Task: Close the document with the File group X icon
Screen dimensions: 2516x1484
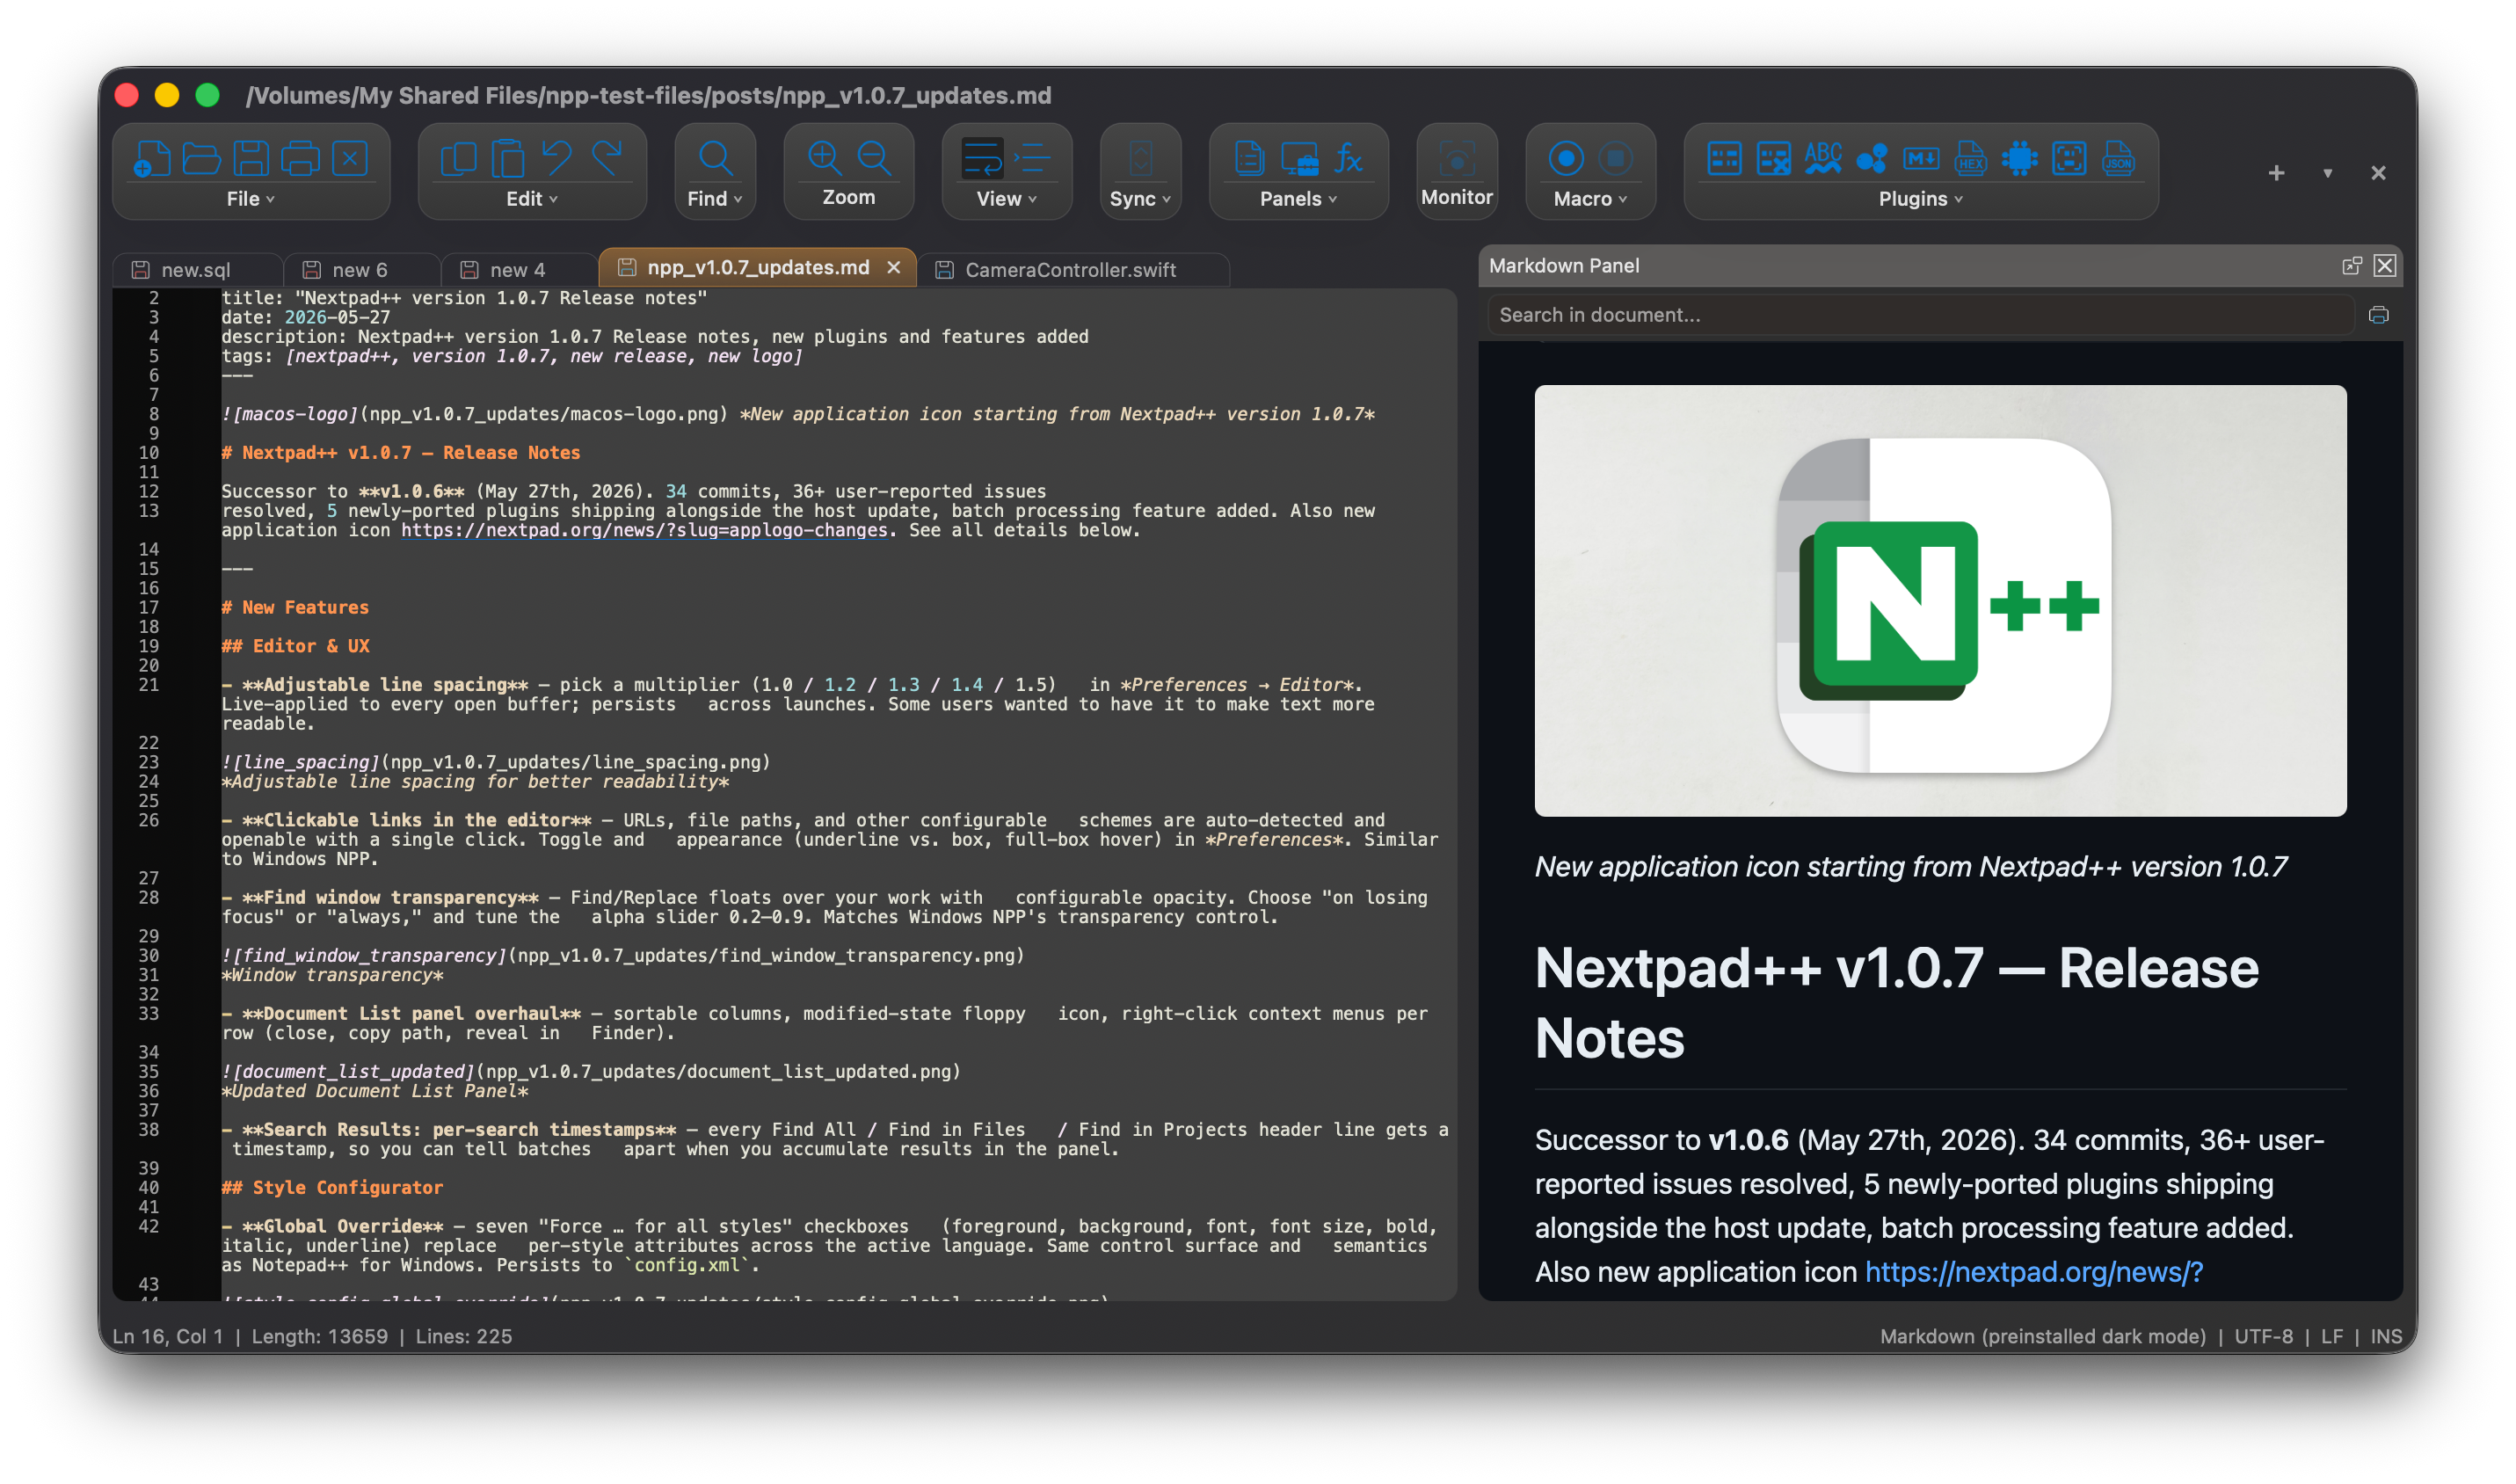Action: pyautogui.click(x=350, y=158)
